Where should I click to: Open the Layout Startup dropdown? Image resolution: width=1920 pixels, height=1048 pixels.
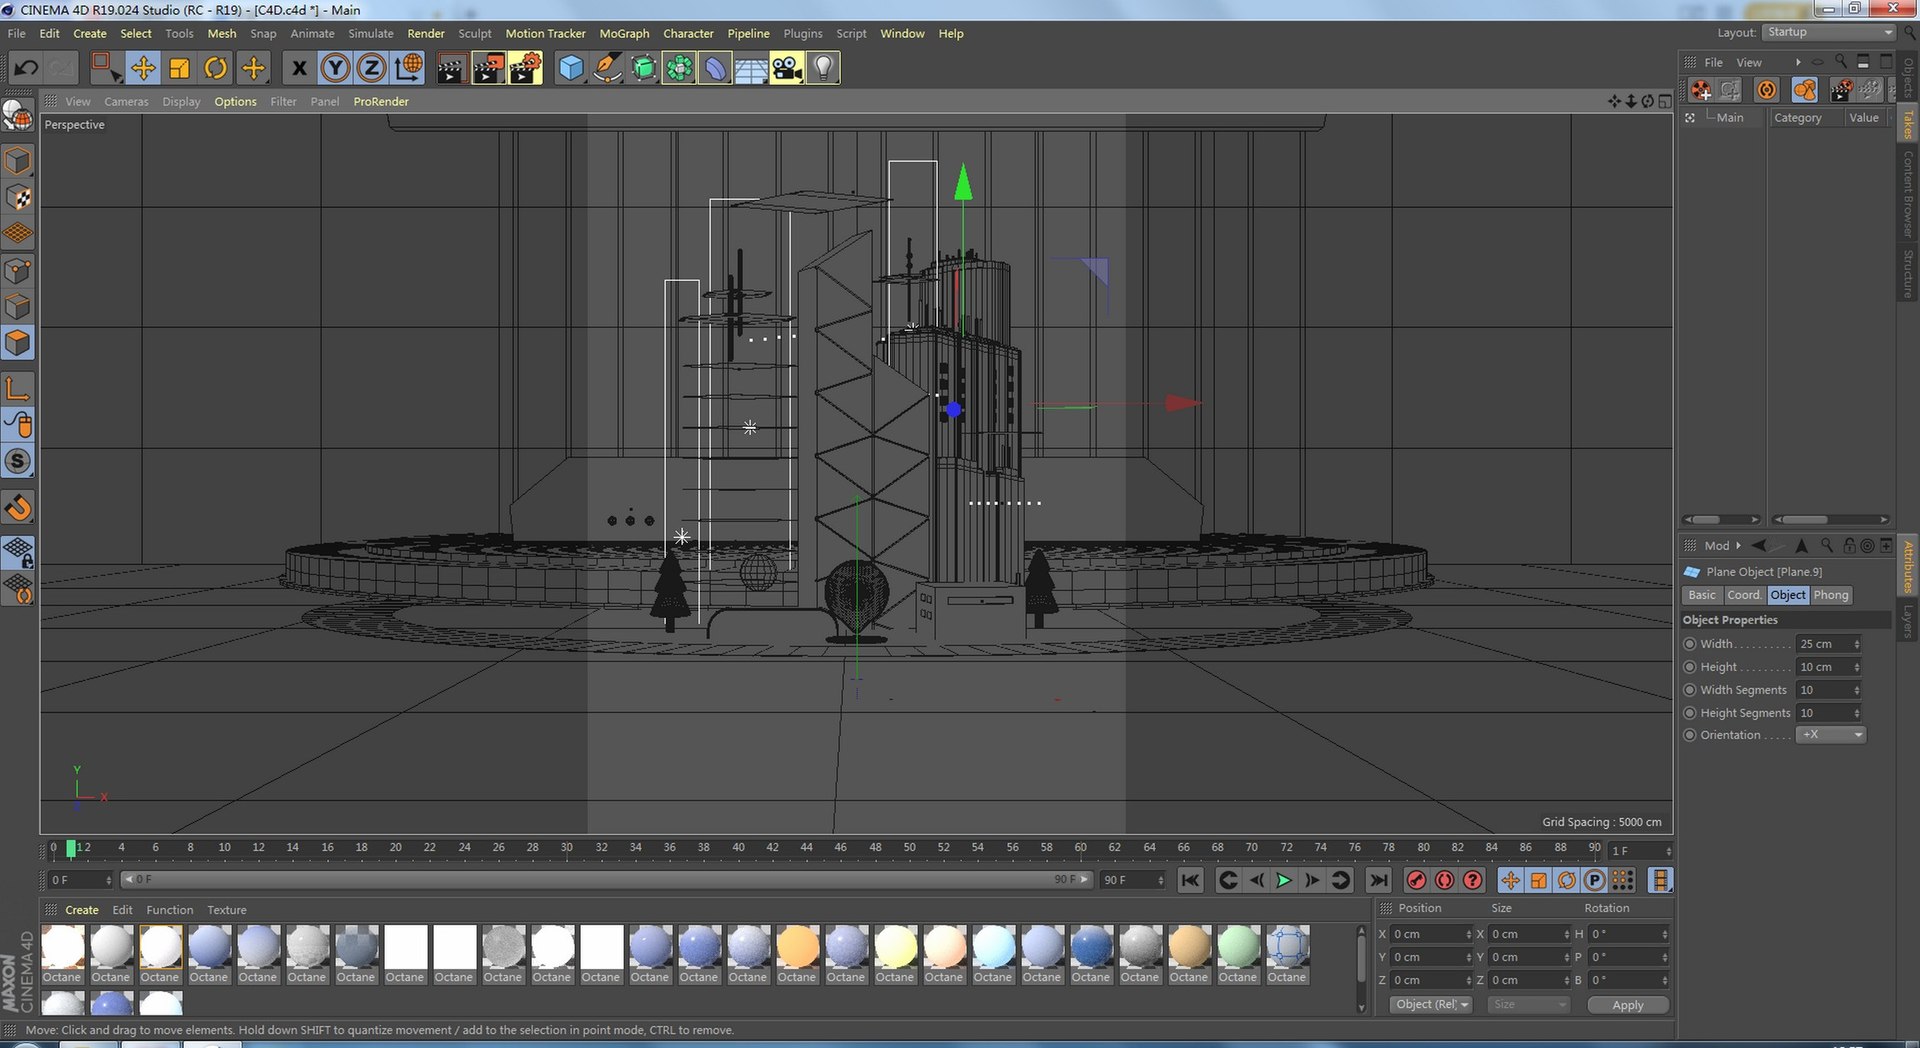tap(1828, 32)
